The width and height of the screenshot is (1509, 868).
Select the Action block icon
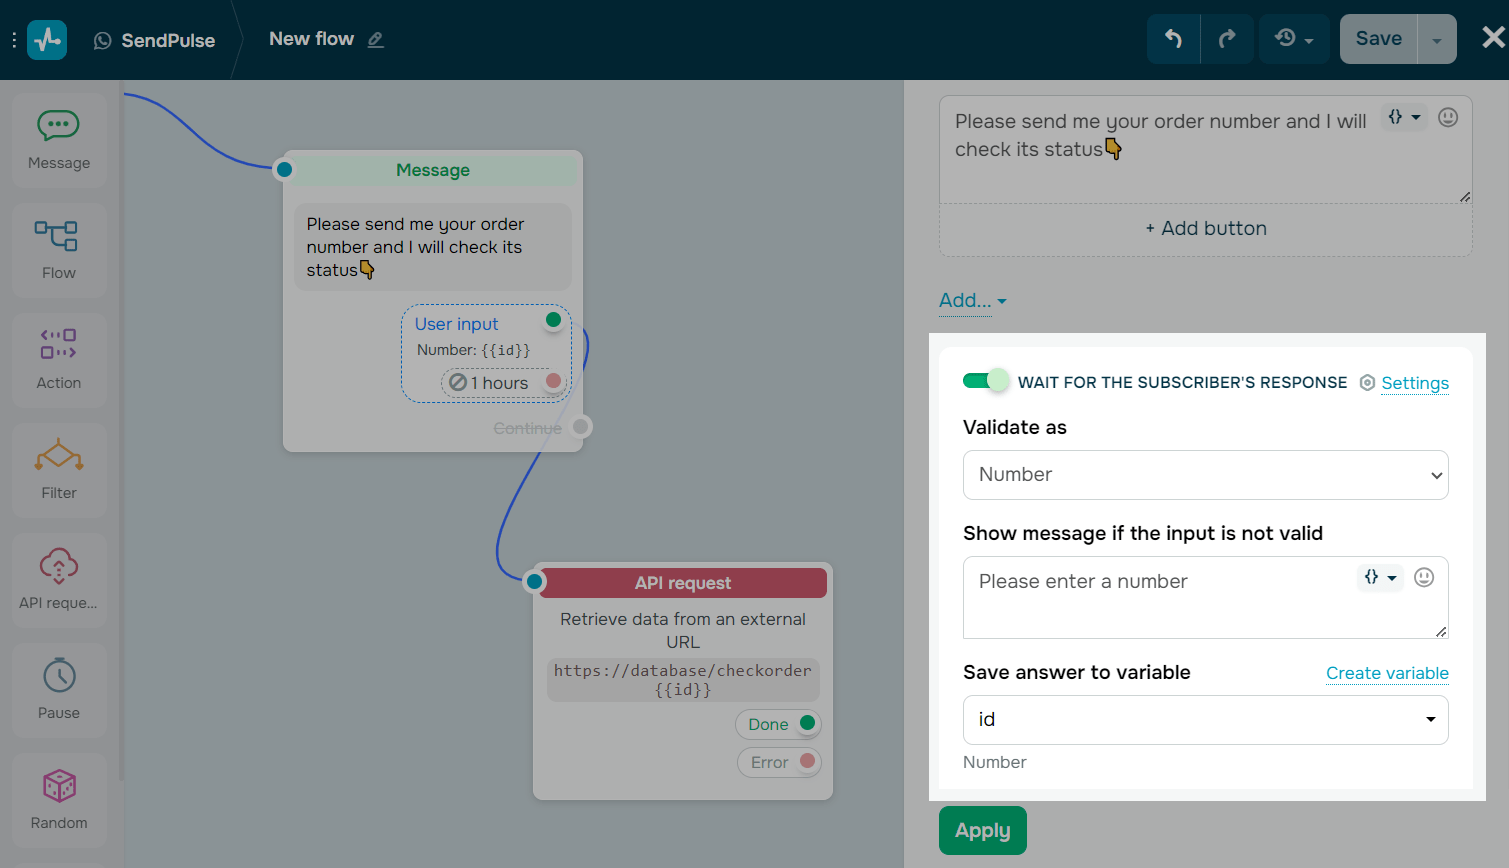click(x=58, y=359)
